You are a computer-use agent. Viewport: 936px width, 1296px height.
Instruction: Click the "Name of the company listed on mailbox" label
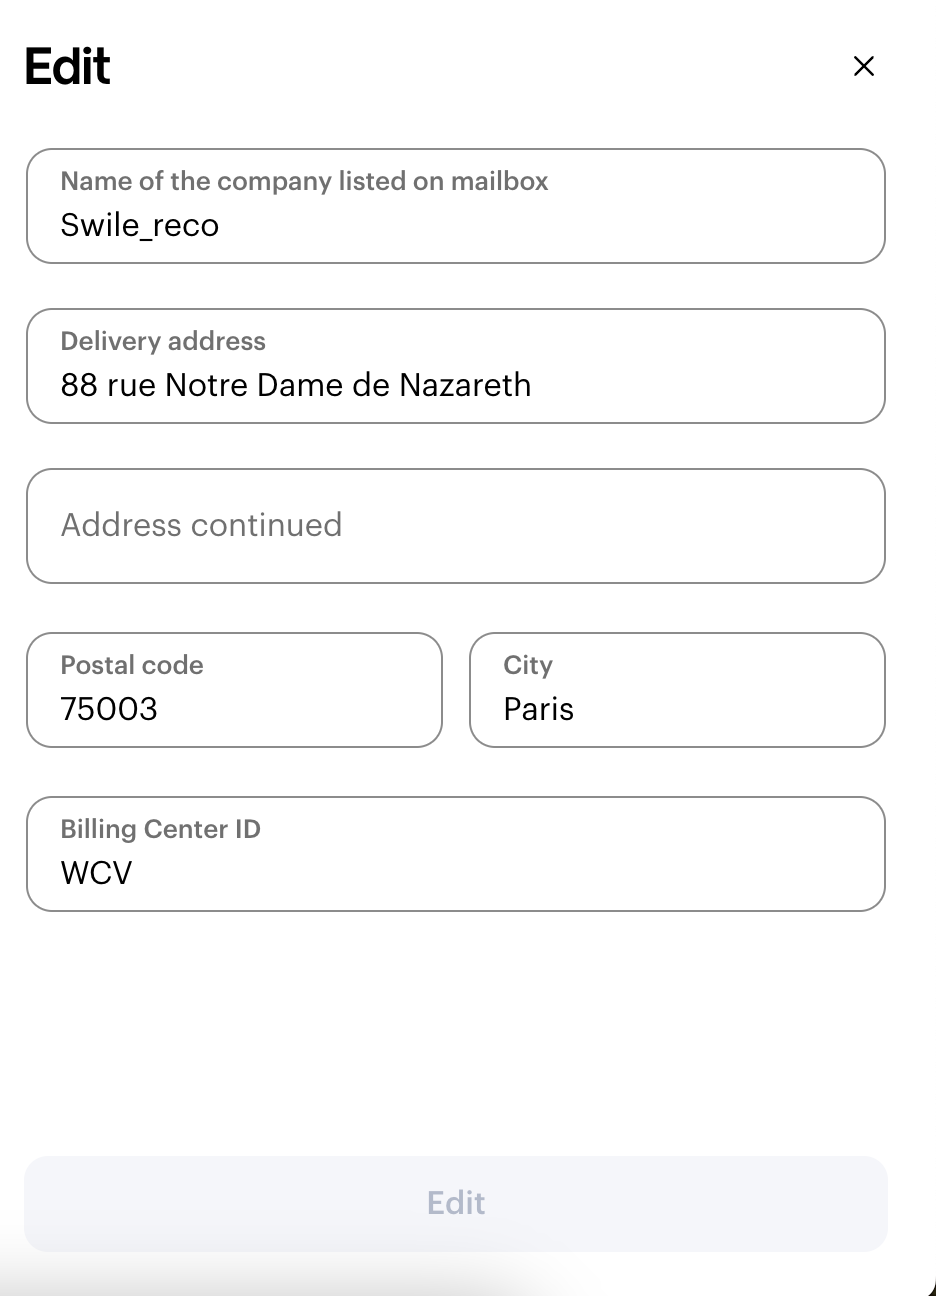(x=304, y=181)
